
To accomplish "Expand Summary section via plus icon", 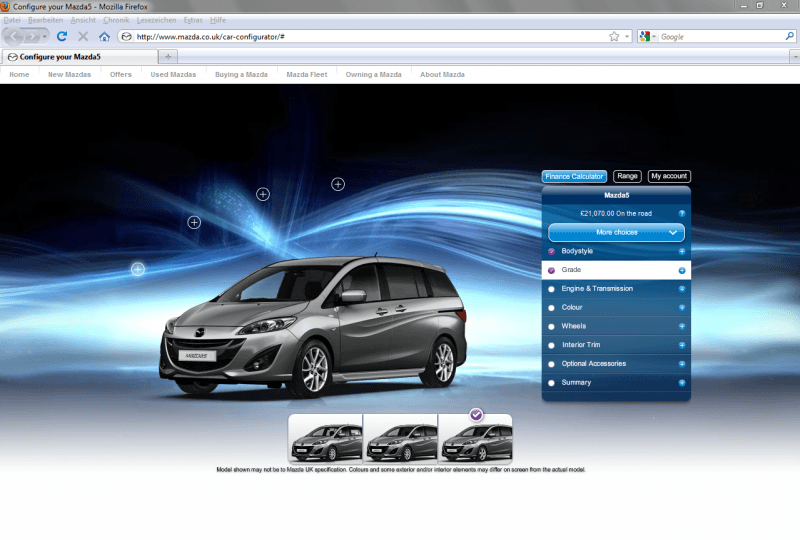I will click(x=682, y=383).
